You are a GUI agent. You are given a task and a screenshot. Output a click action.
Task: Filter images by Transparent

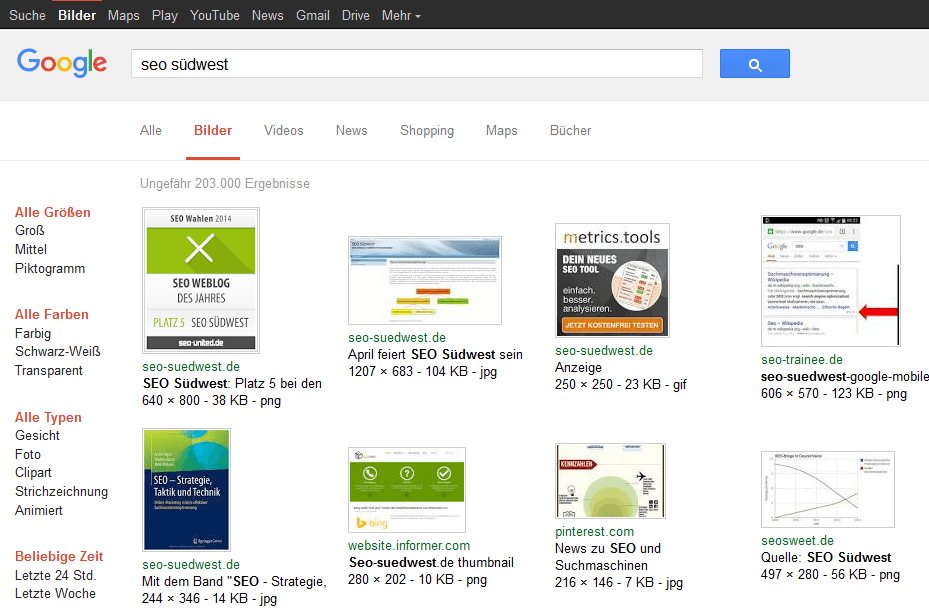pos(49,370)
